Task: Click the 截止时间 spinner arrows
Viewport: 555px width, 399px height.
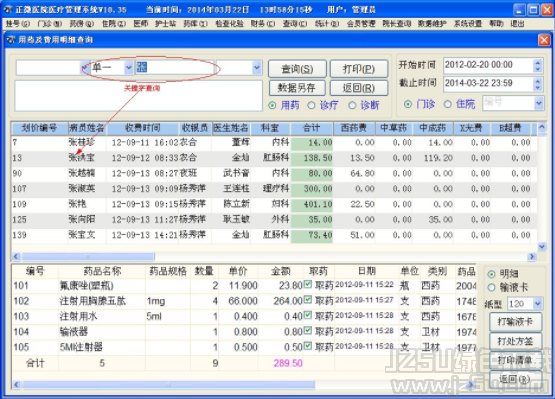Action: (538, 84)
